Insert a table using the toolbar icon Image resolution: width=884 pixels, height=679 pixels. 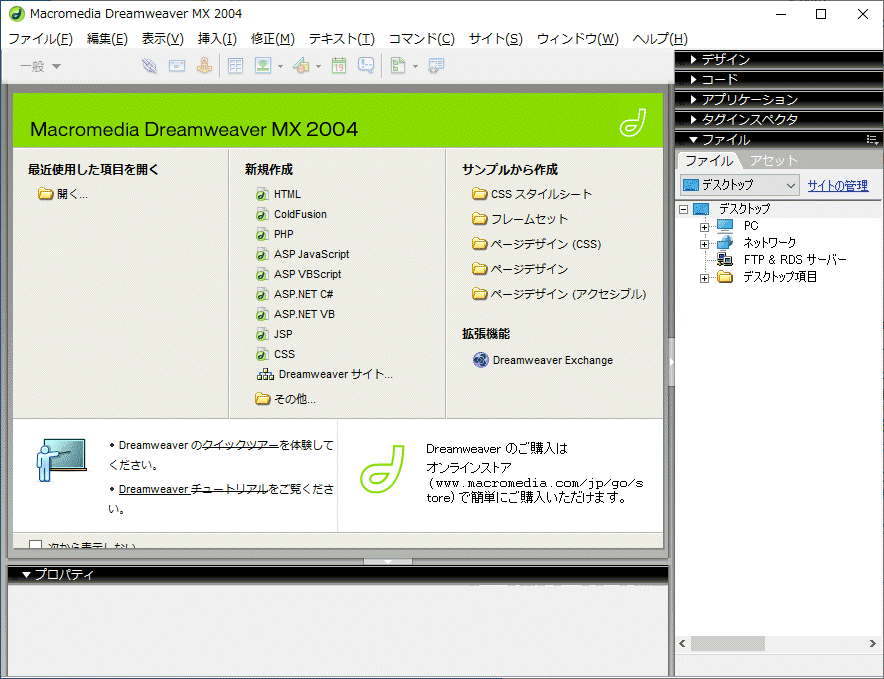tap(235, 65)
